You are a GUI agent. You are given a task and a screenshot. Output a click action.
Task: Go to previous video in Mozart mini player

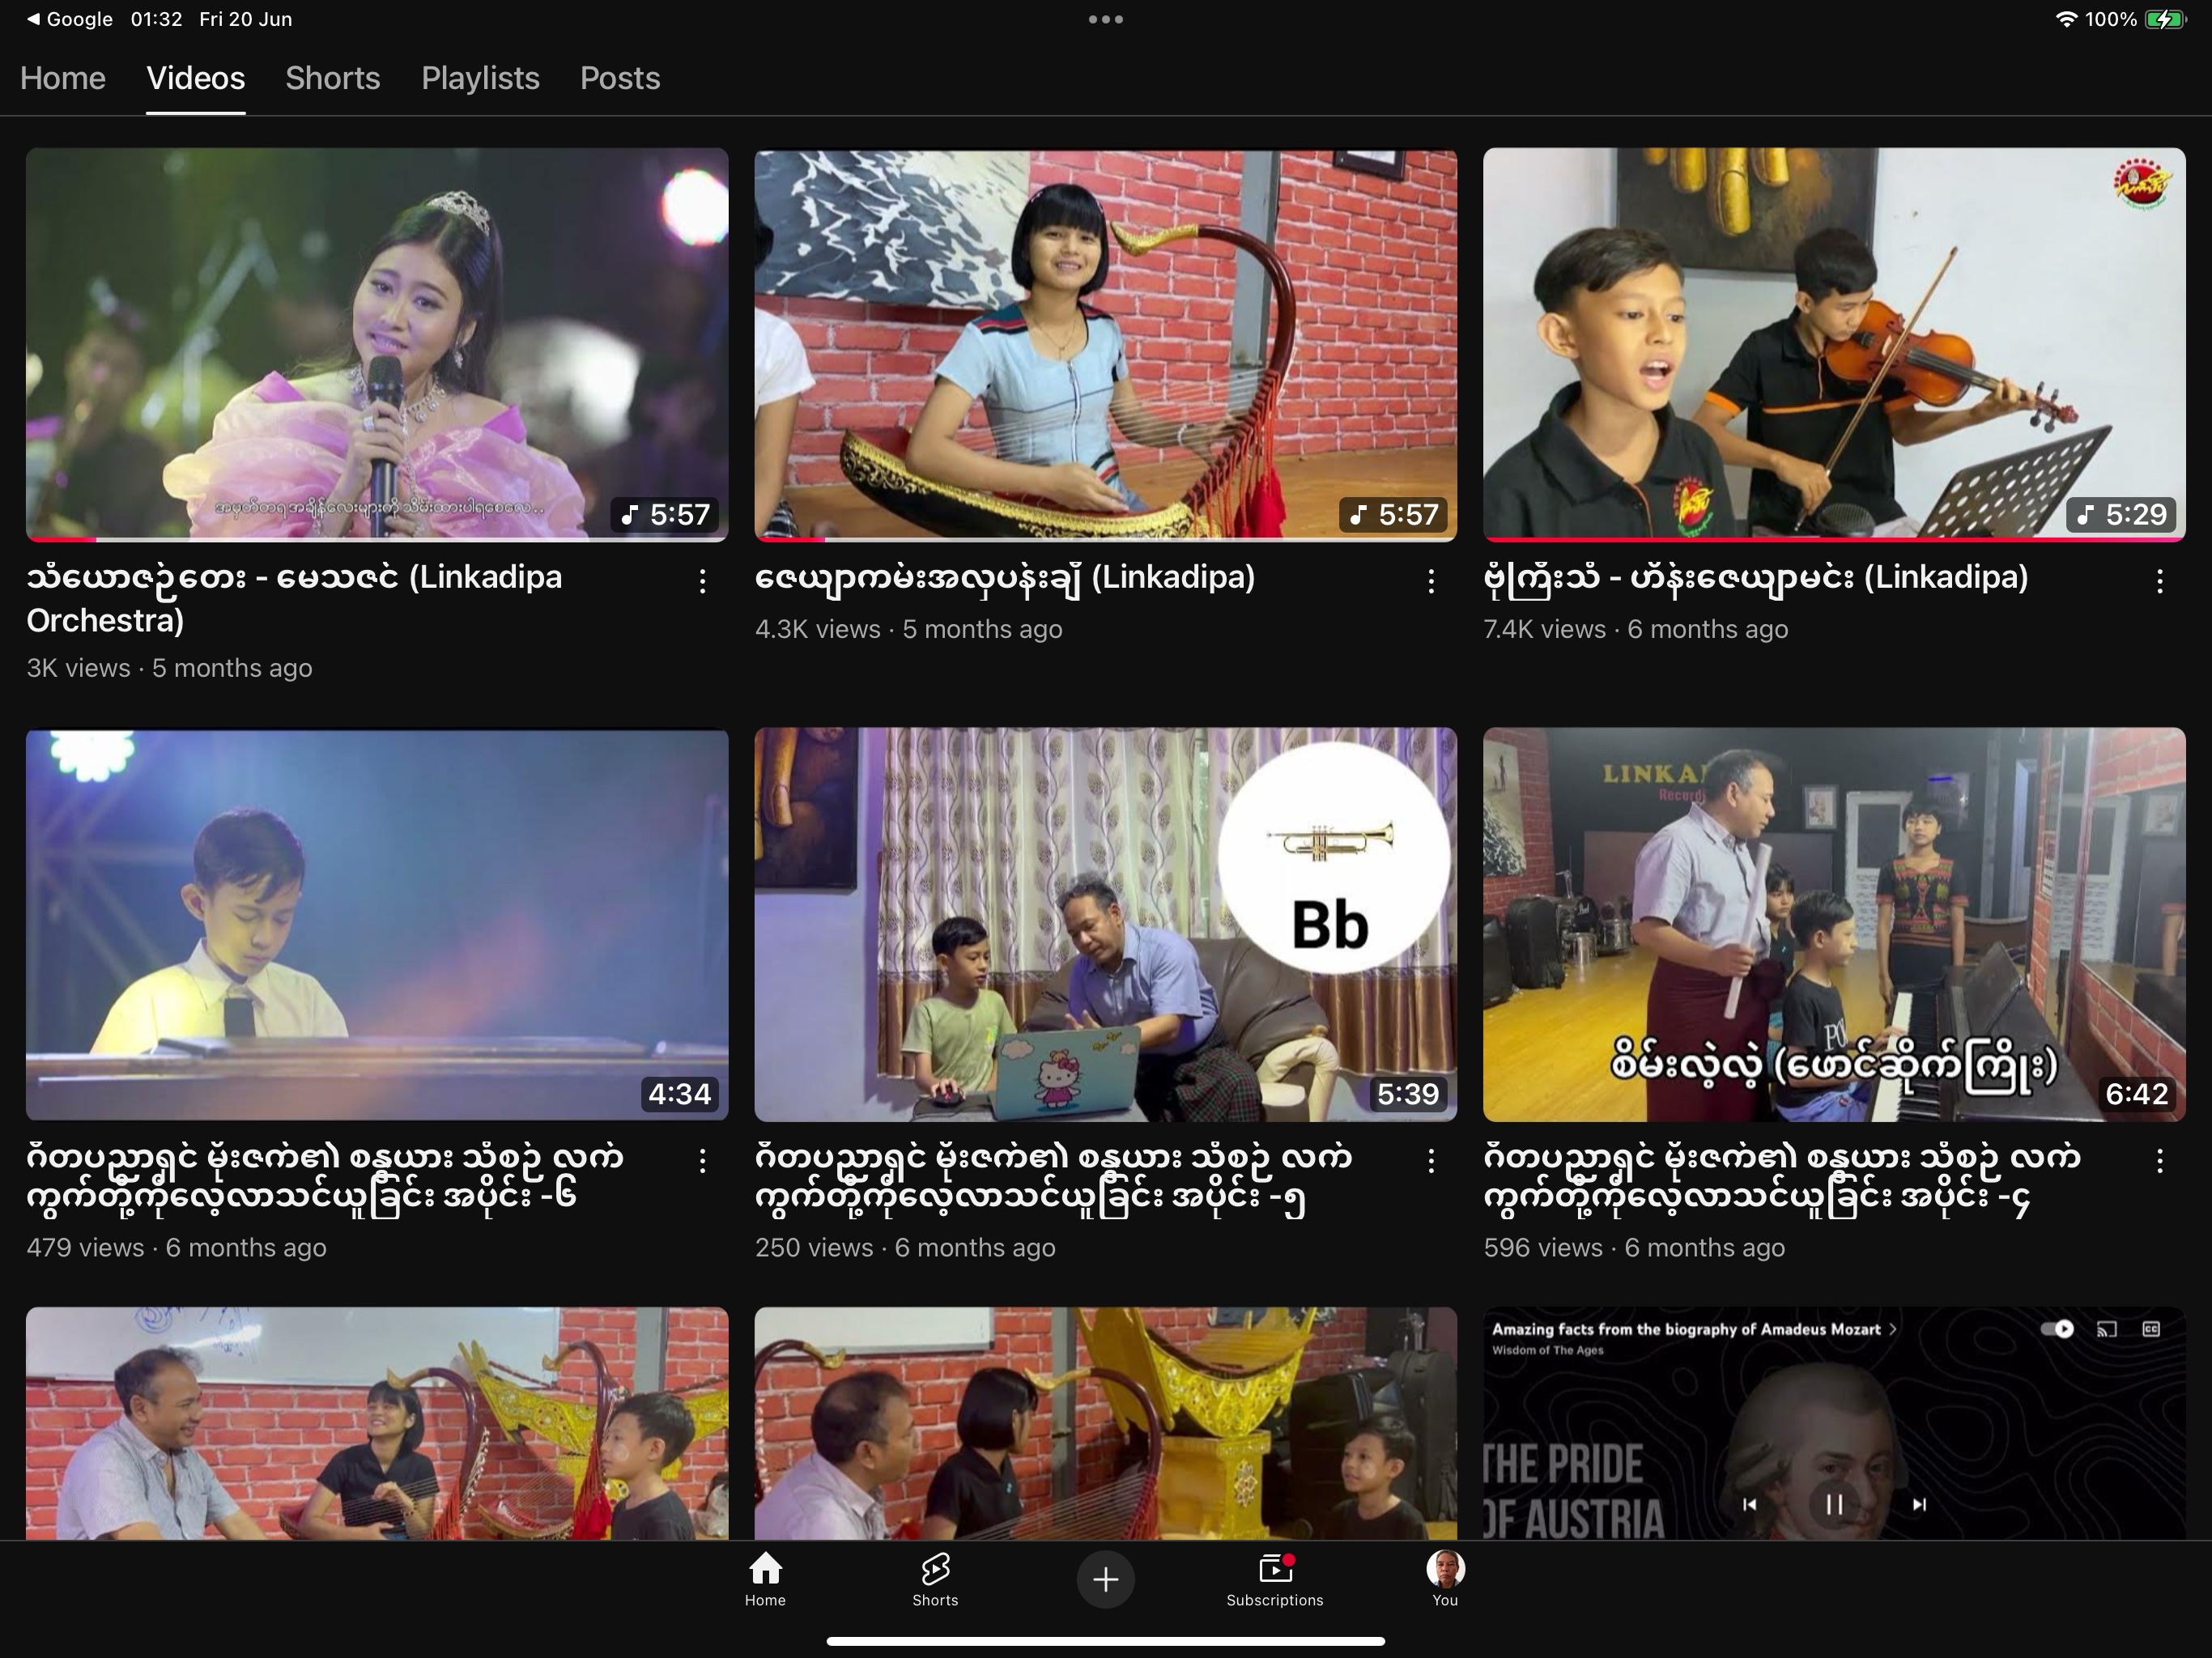click(1749, 1504)
